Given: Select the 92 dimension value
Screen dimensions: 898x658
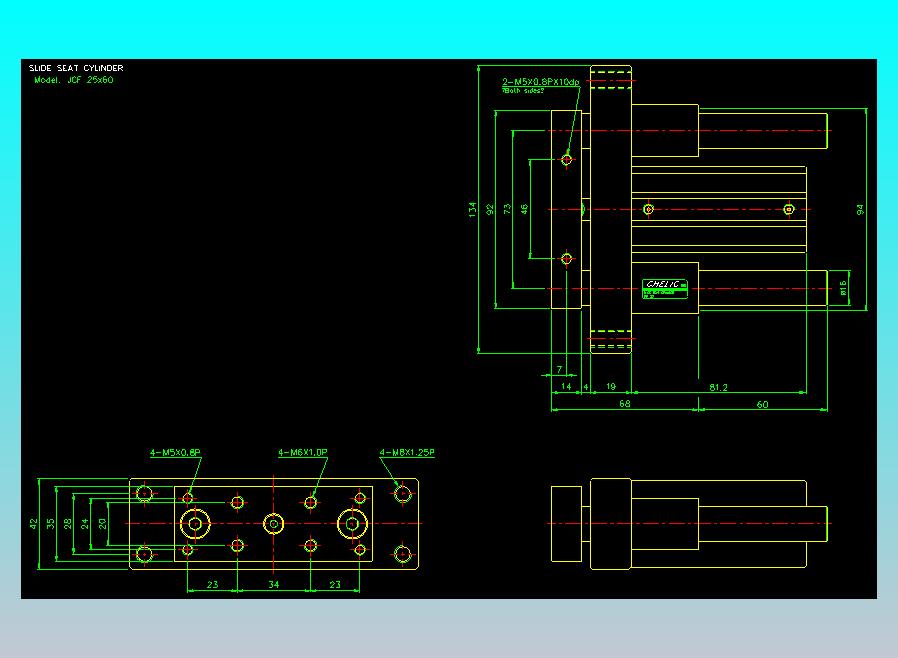Looking at the screenshot, I should pos(490,209).
